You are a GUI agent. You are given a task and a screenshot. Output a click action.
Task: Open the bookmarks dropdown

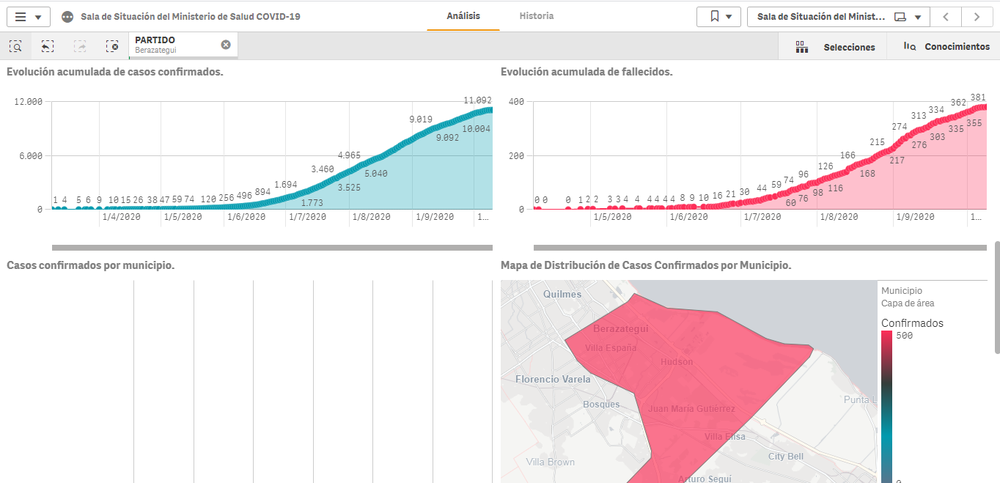718,17
